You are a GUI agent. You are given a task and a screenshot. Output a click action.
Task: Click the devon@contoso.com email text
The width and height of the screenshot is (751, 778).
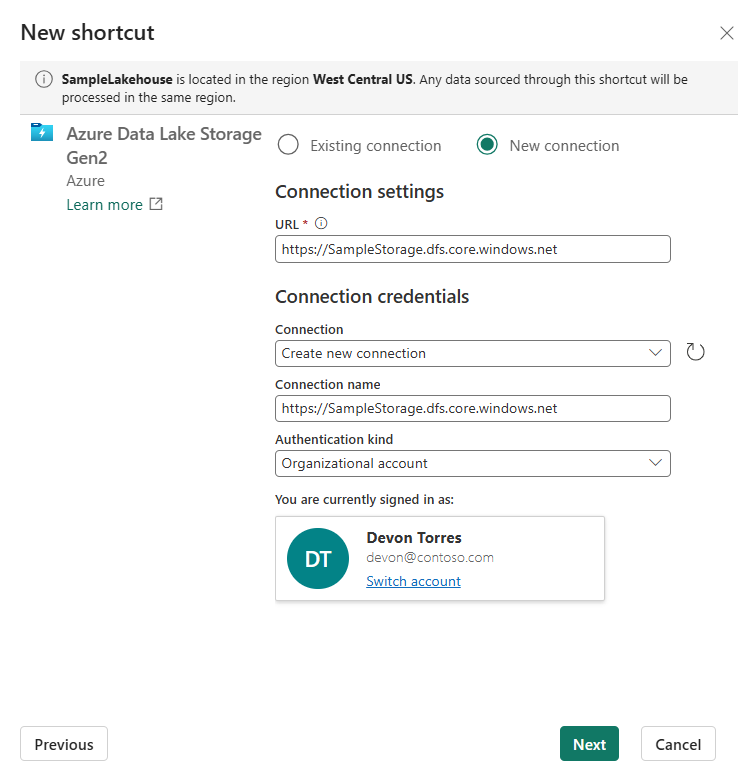[430, 558]
